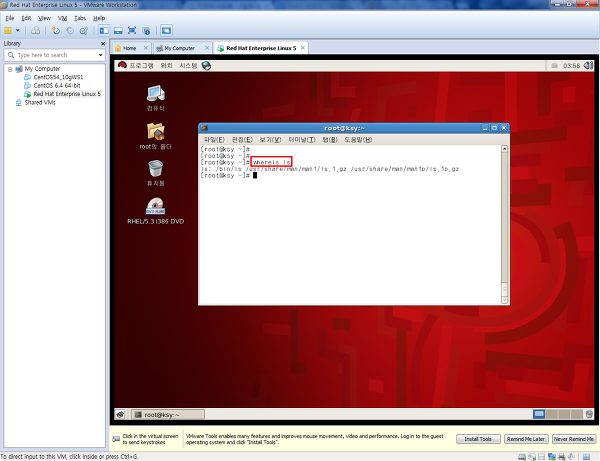Screen dimensions: 600x461
Task: Switch to first workspace in switcher
Action: [x=539, y=414]
